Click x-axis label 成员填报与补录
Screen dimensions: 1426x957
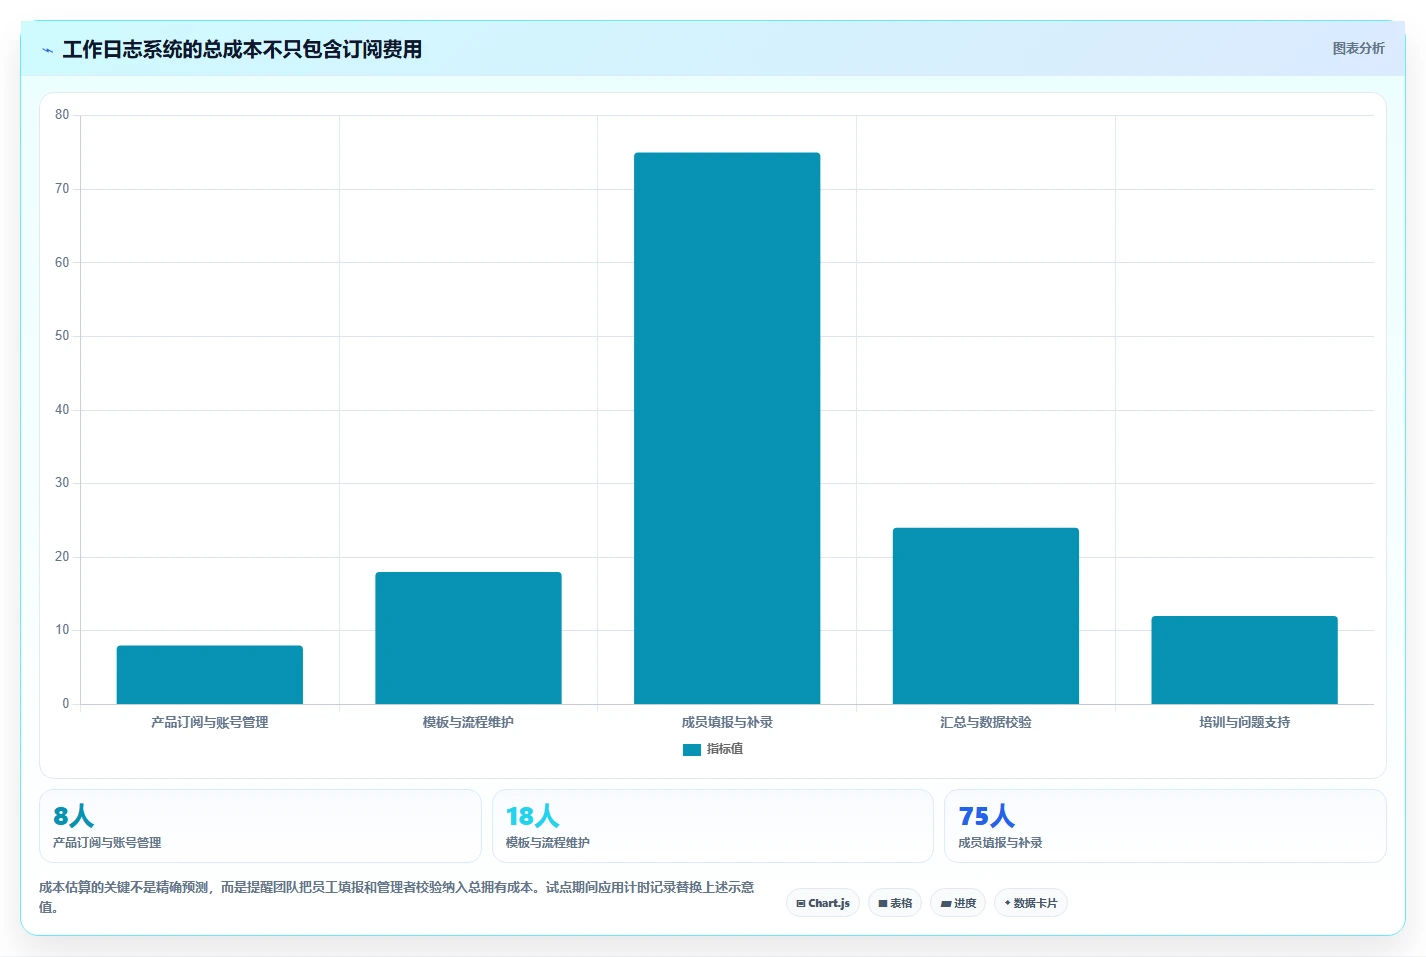(x=727, y=722)
